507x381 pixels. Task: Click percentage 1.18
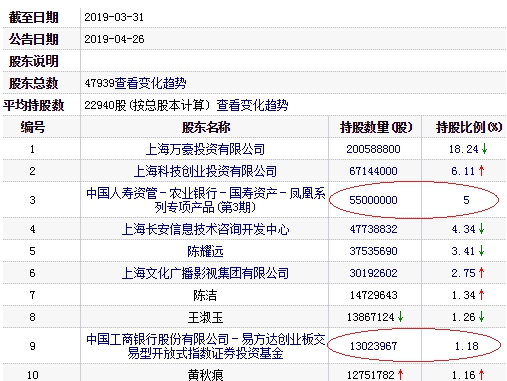pos(466,346)
